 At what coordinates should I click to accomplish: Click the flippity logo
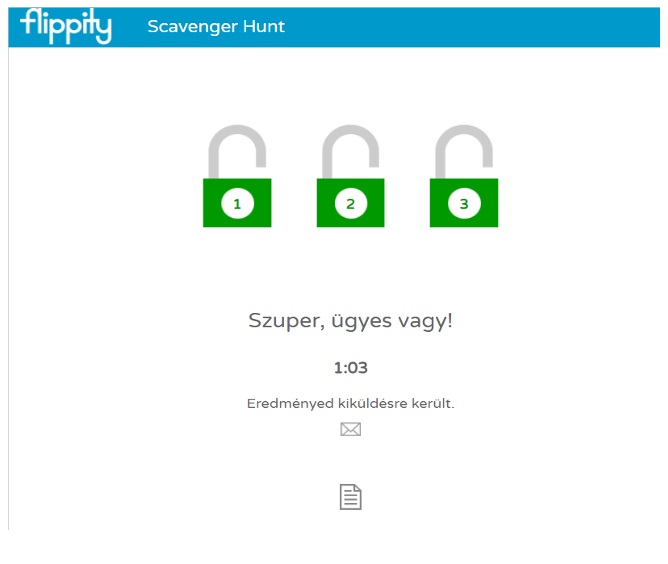point(66,26)
